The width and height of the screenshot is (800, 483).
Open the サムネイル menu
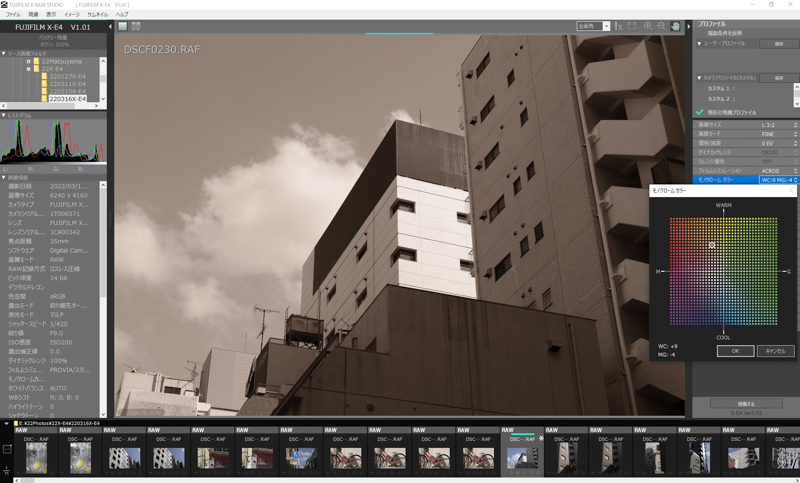coord(97,15)
